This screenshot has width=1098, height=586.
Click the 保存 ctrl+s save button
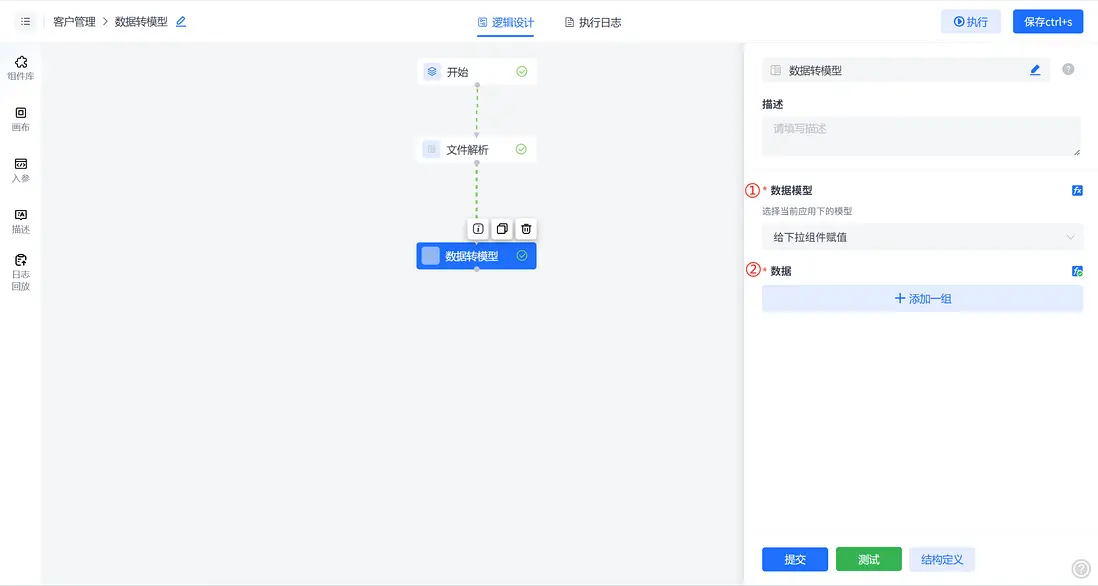pos(1048,21)
